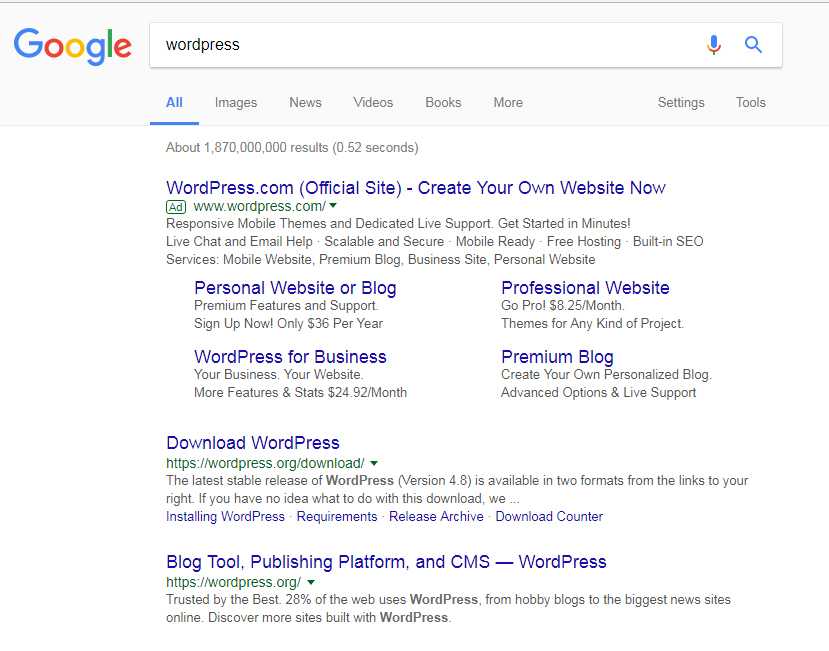The width and height of the screenshot is (829, 651).
Task: Switch to the Images tab
Action: (236, 102)
